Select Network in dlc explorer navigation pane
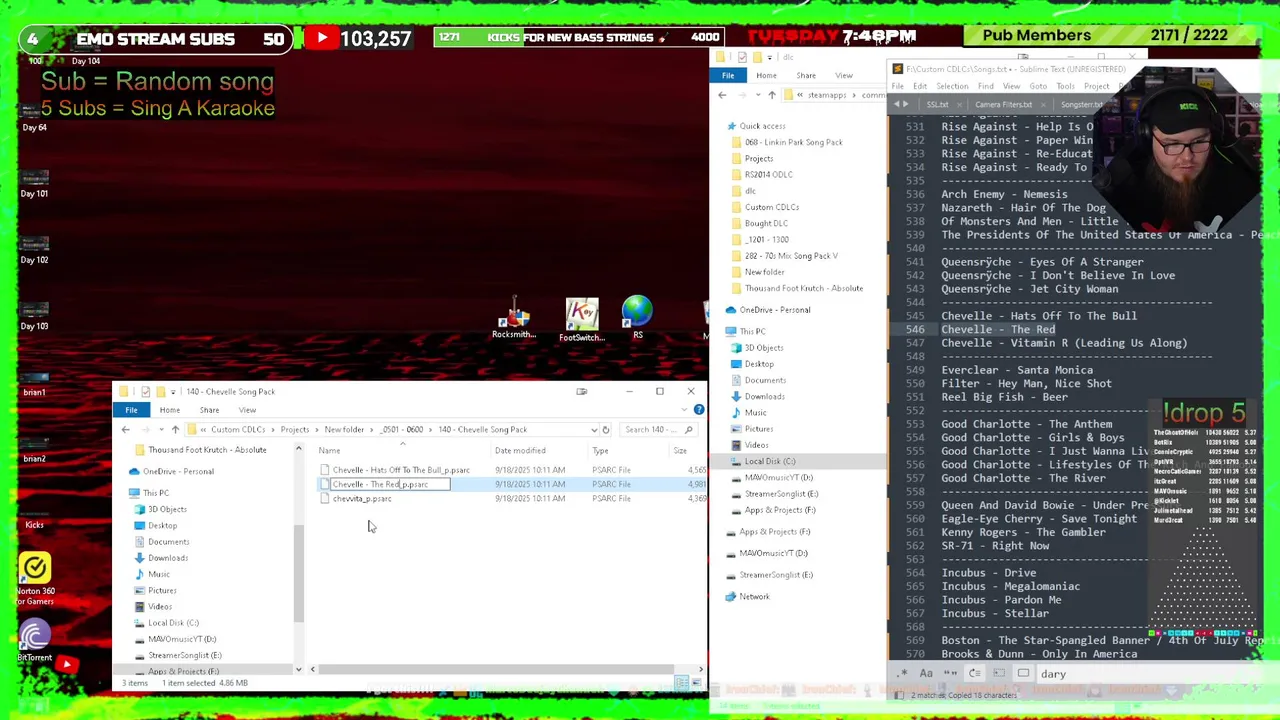Image resolution: width=1280 pixels, height=720 pixels. (754, 597)
